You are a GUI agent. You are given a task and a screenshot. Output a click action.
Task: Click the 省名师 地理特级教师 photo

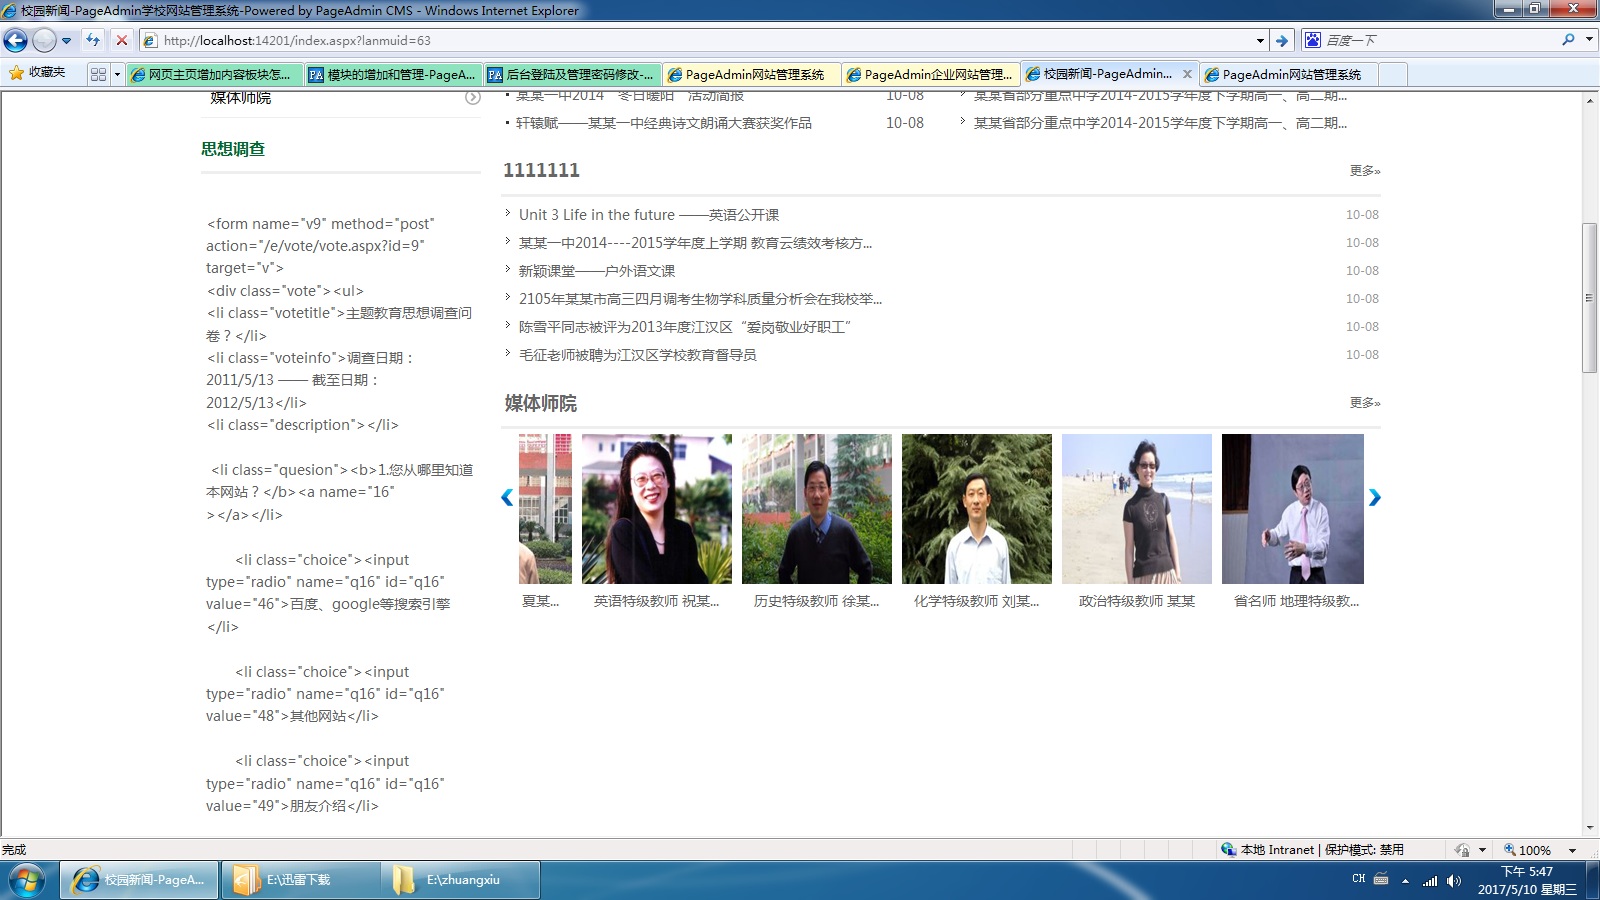1293,509
